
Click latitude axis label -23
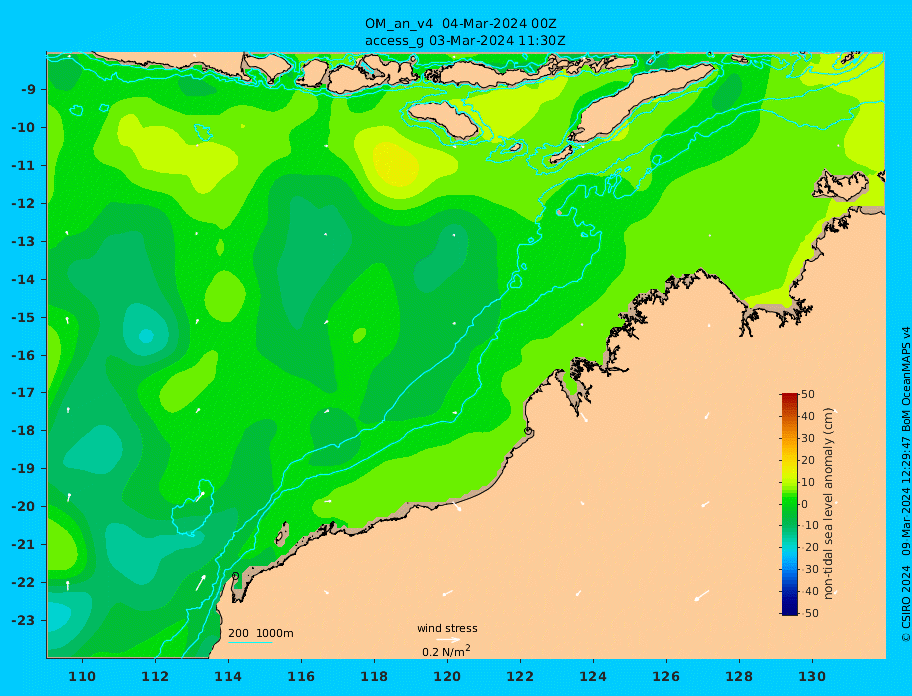23,620
